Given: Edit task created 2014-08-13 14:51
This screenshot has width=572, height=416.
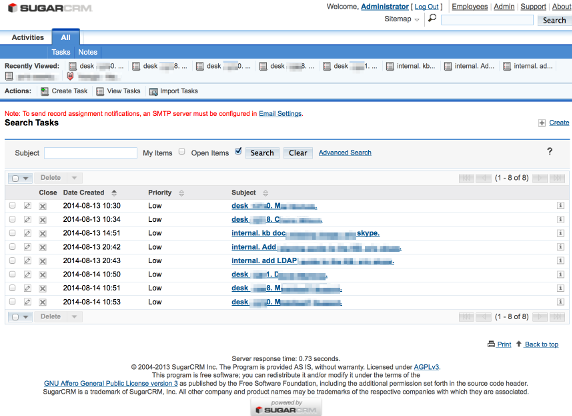Looking at the screenshot, I should (27, 233).
